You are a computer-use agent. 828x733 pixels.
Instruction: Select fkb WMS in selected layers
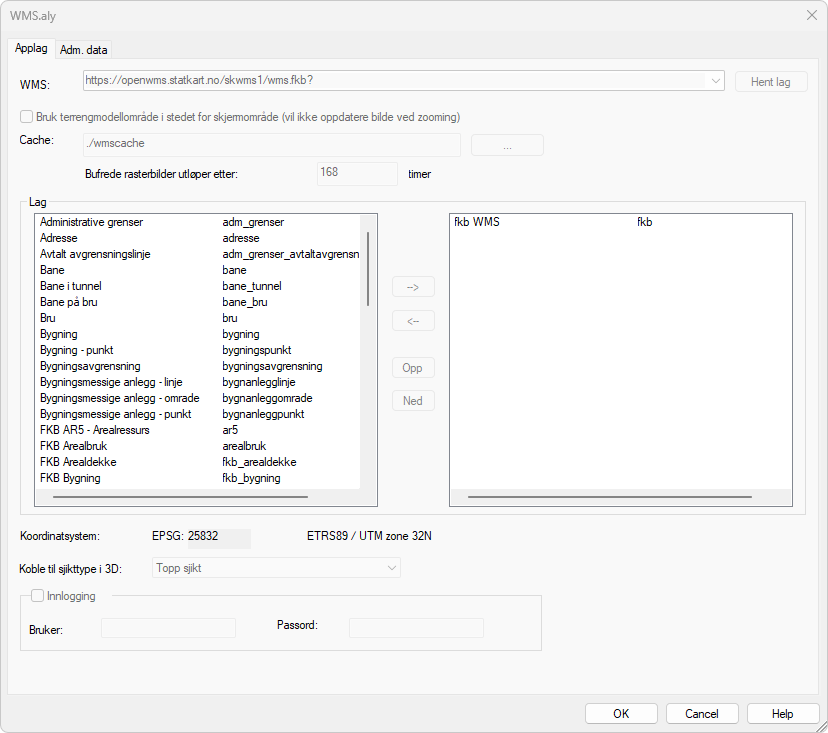pos(477,222)
